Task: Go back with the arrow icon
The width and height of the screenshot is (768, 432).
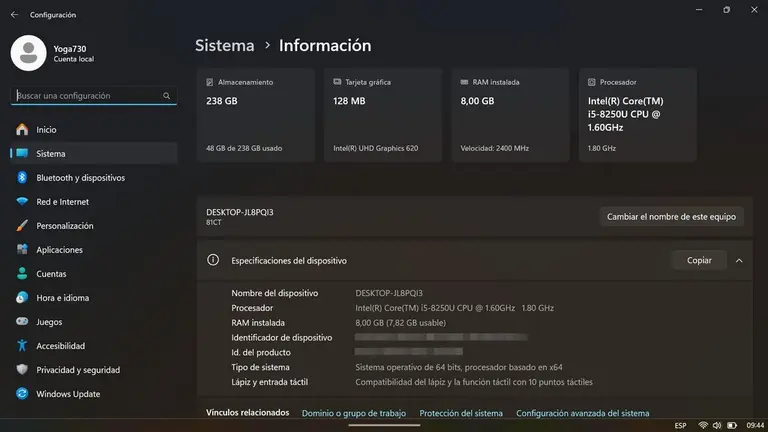Action: click(14, 15)
